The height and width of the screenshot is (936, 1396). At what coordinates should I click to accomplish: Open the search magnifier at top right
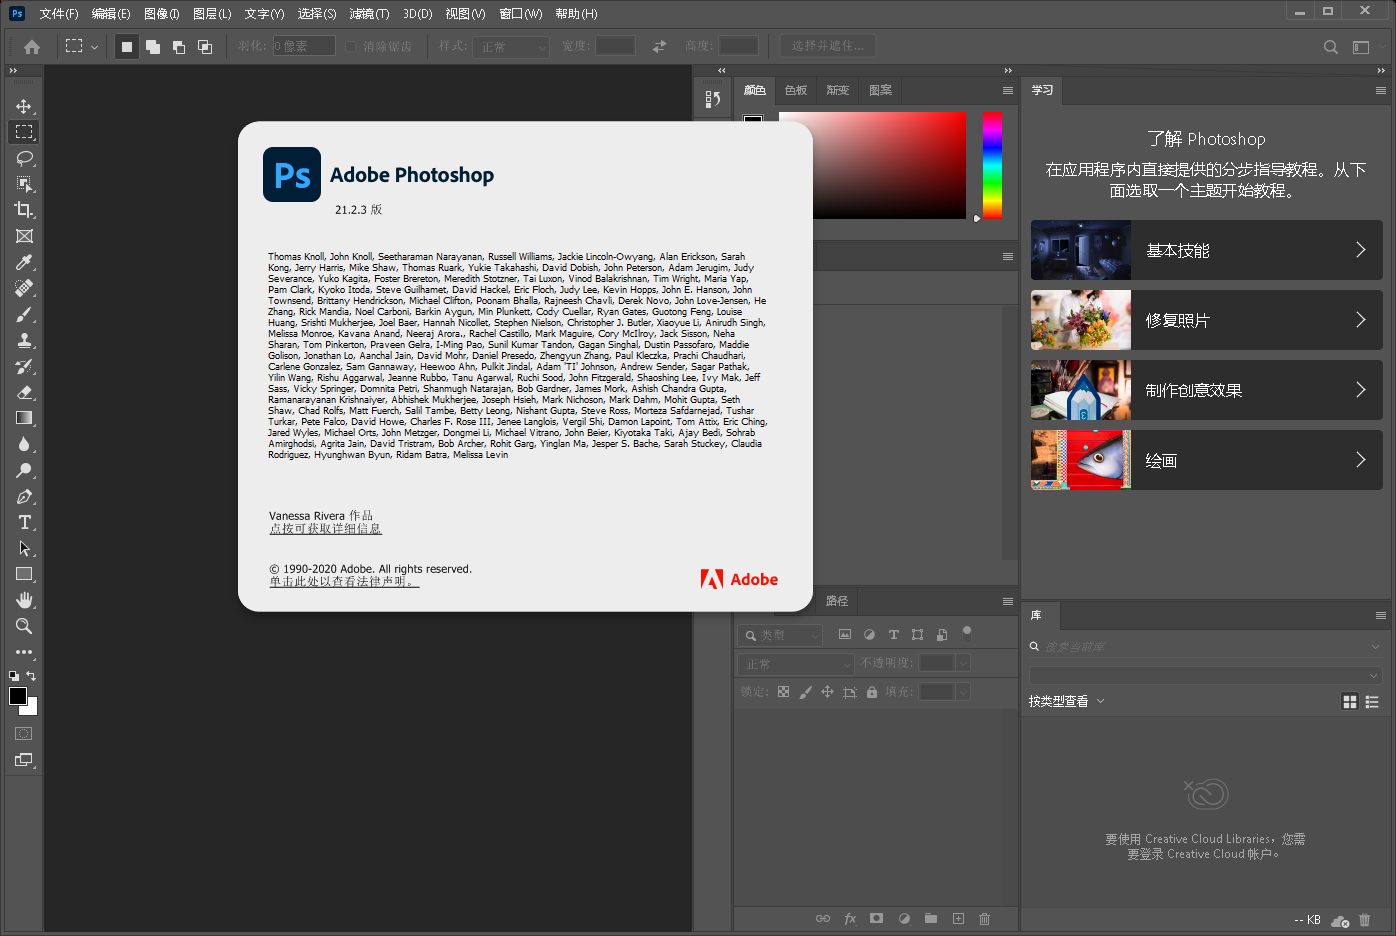[x=1330, y=47]
